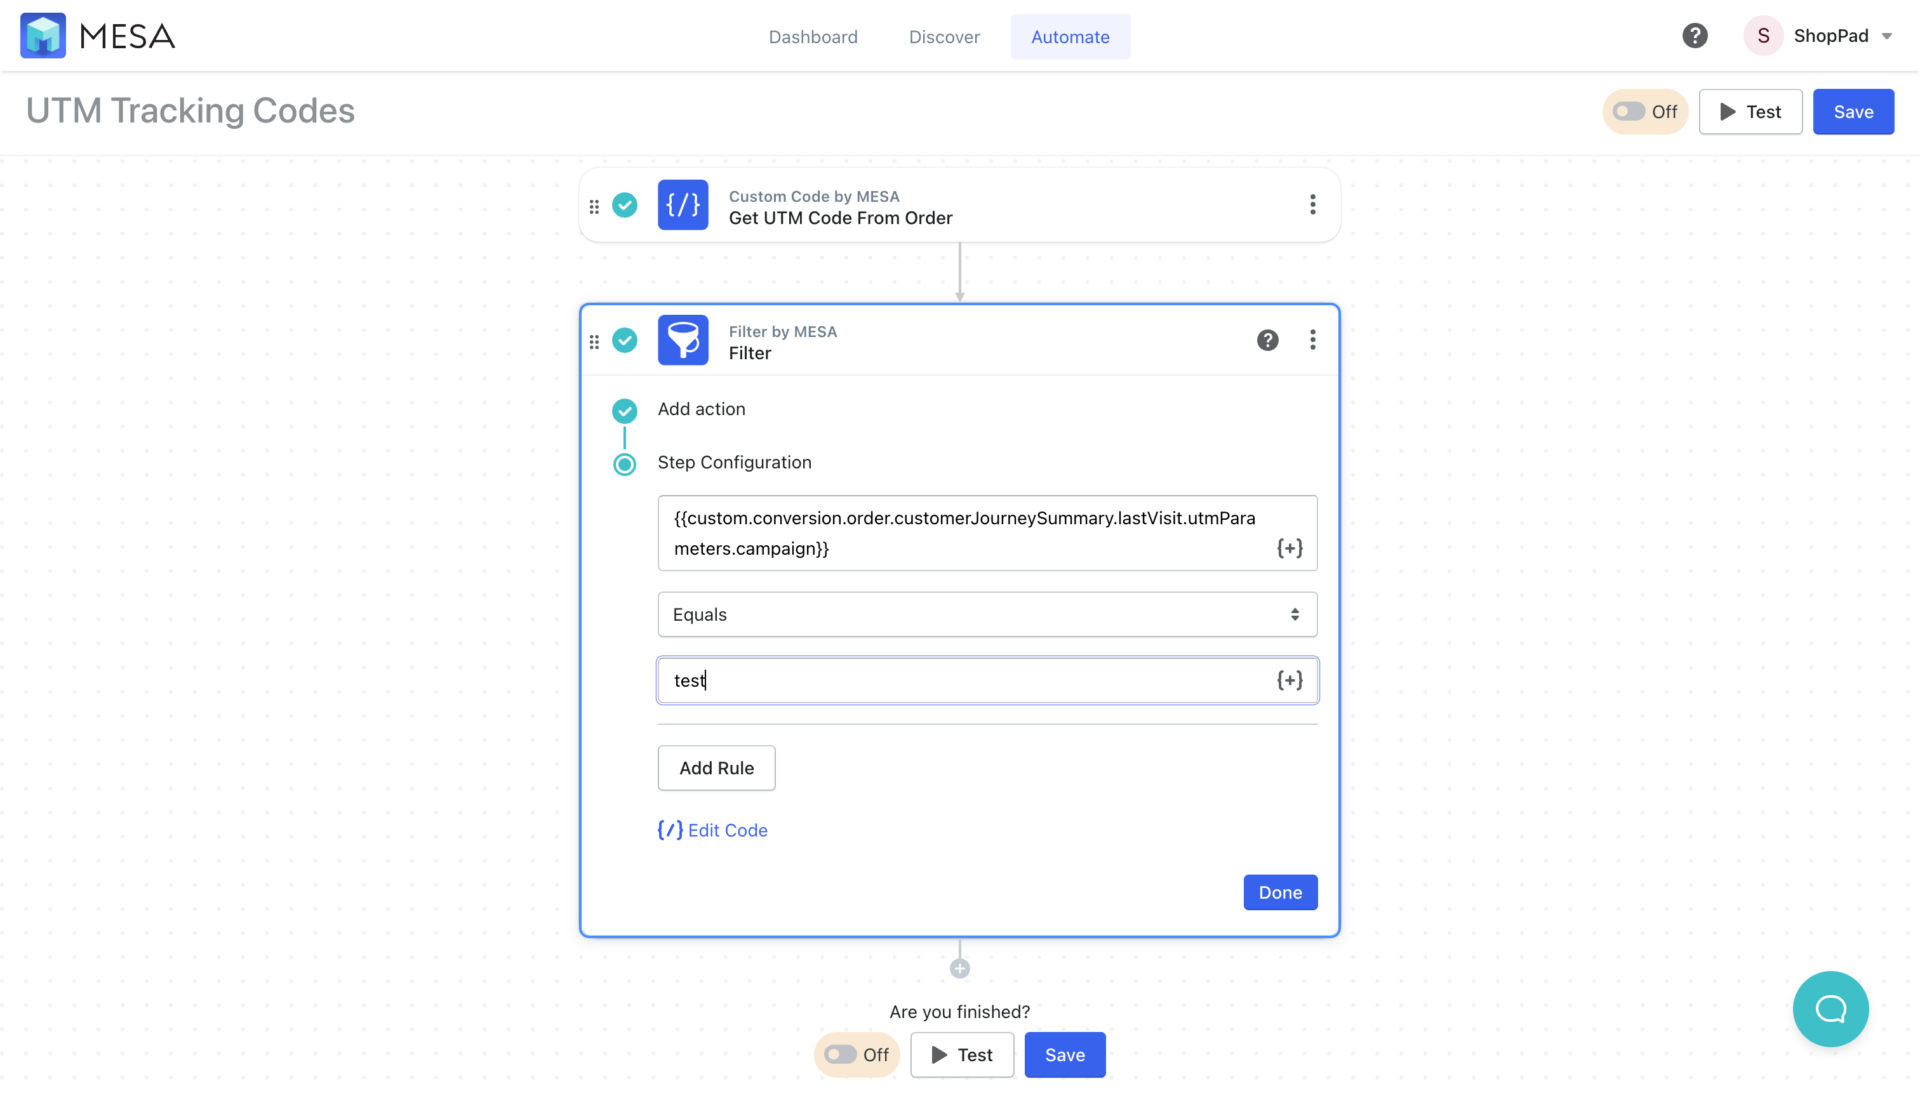The height and width of the screenshot is (1098, 1920).
Task: Click the plus icon below the Filter step
Action: [959, 967]
